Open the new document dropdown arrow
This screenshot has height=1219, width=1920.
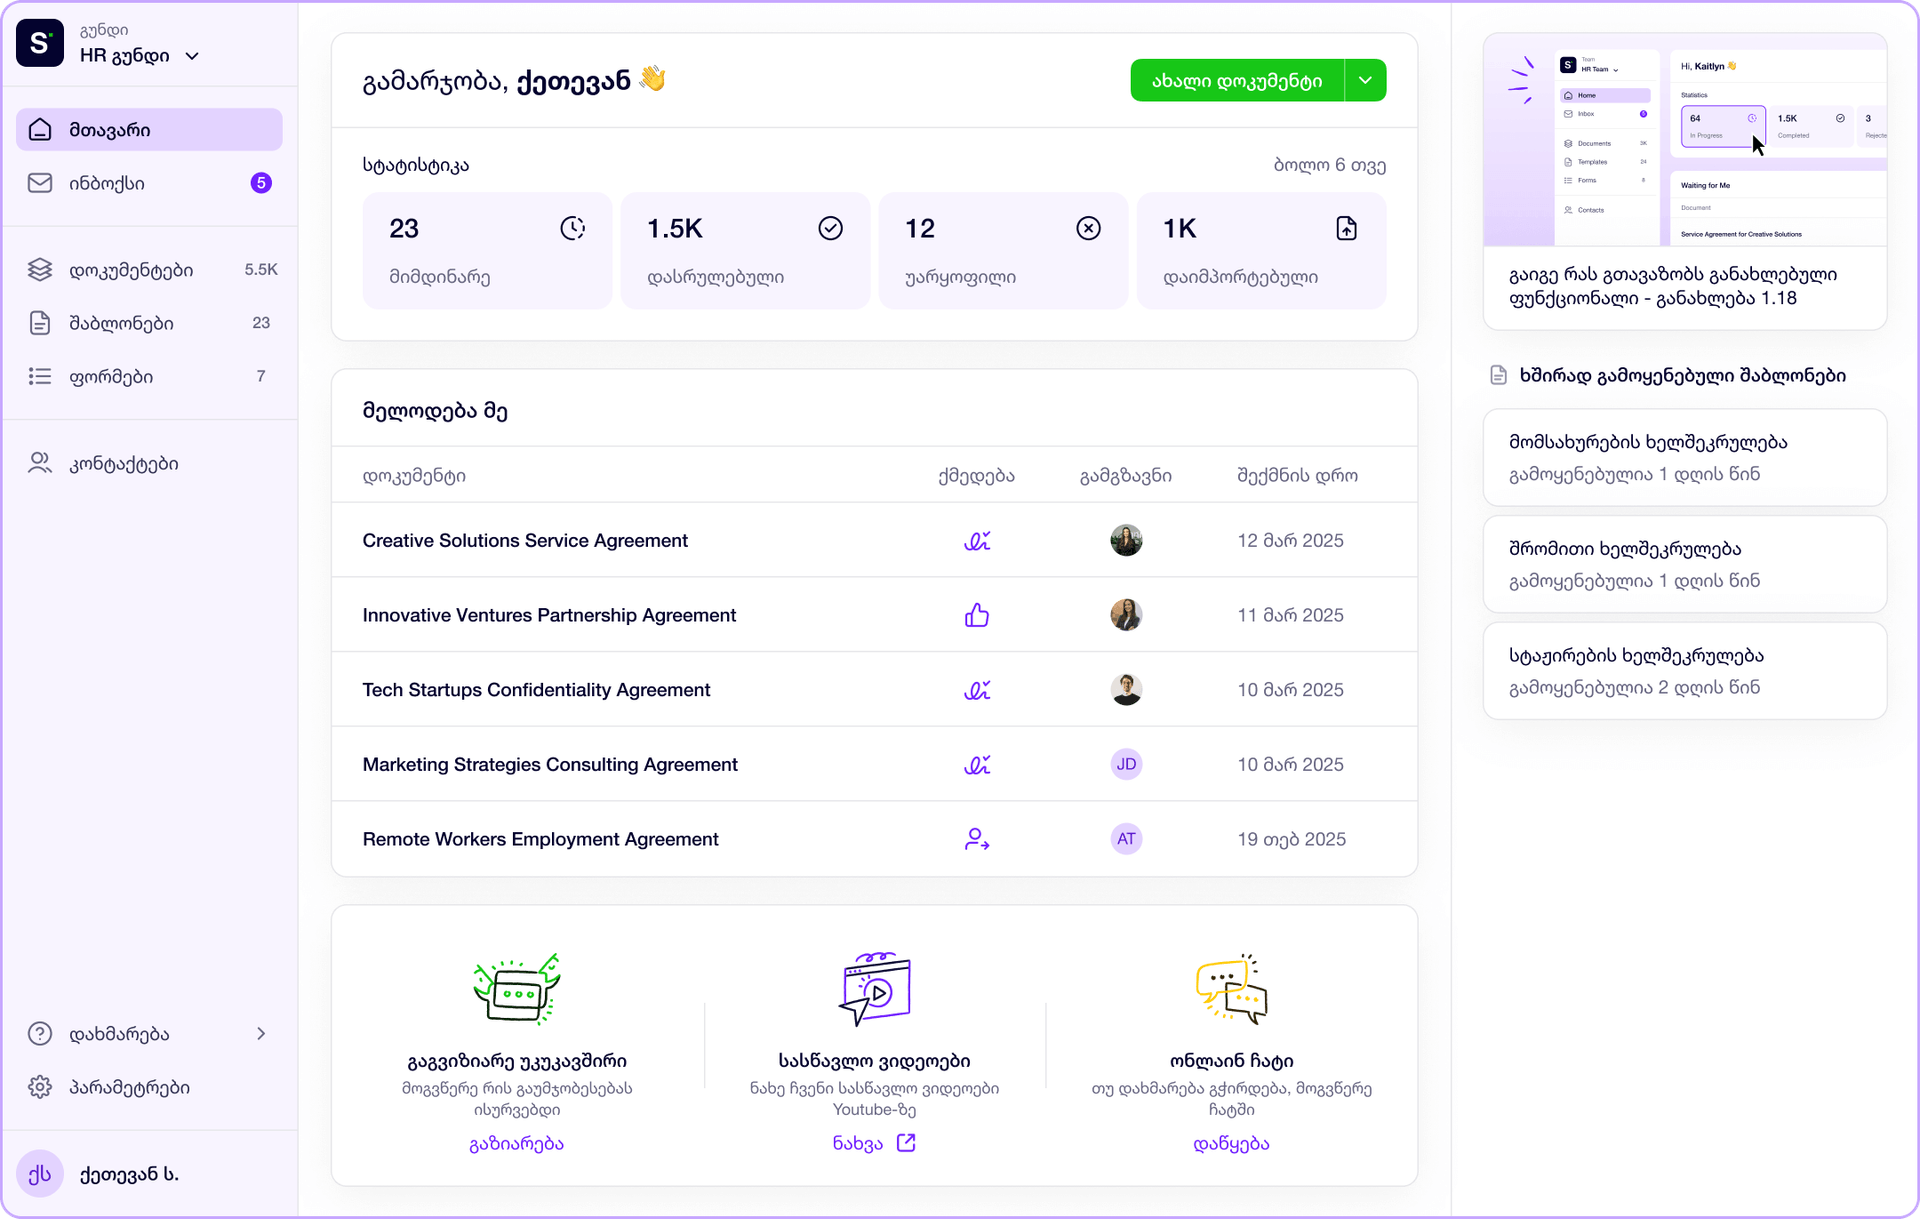point(1365,80)
